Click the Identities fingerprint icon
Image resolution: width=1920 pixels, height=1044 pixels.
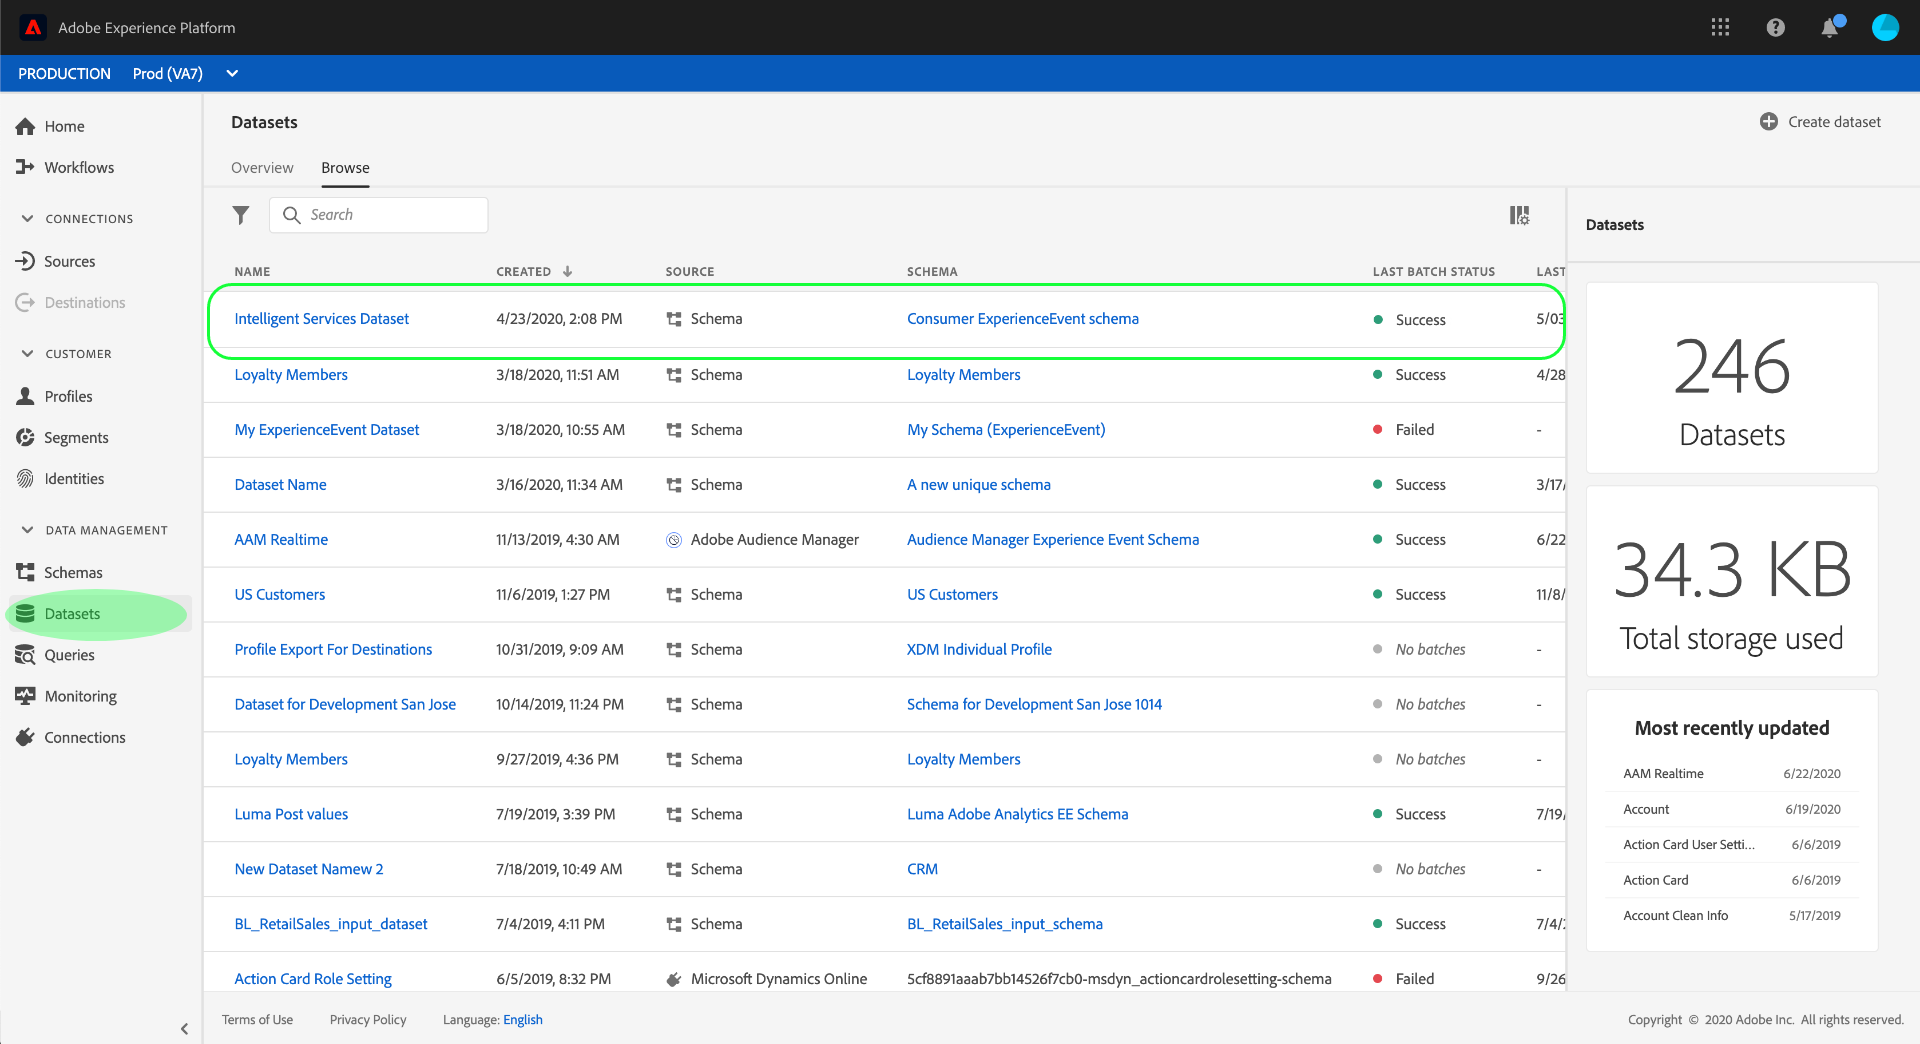coord(25,478)
